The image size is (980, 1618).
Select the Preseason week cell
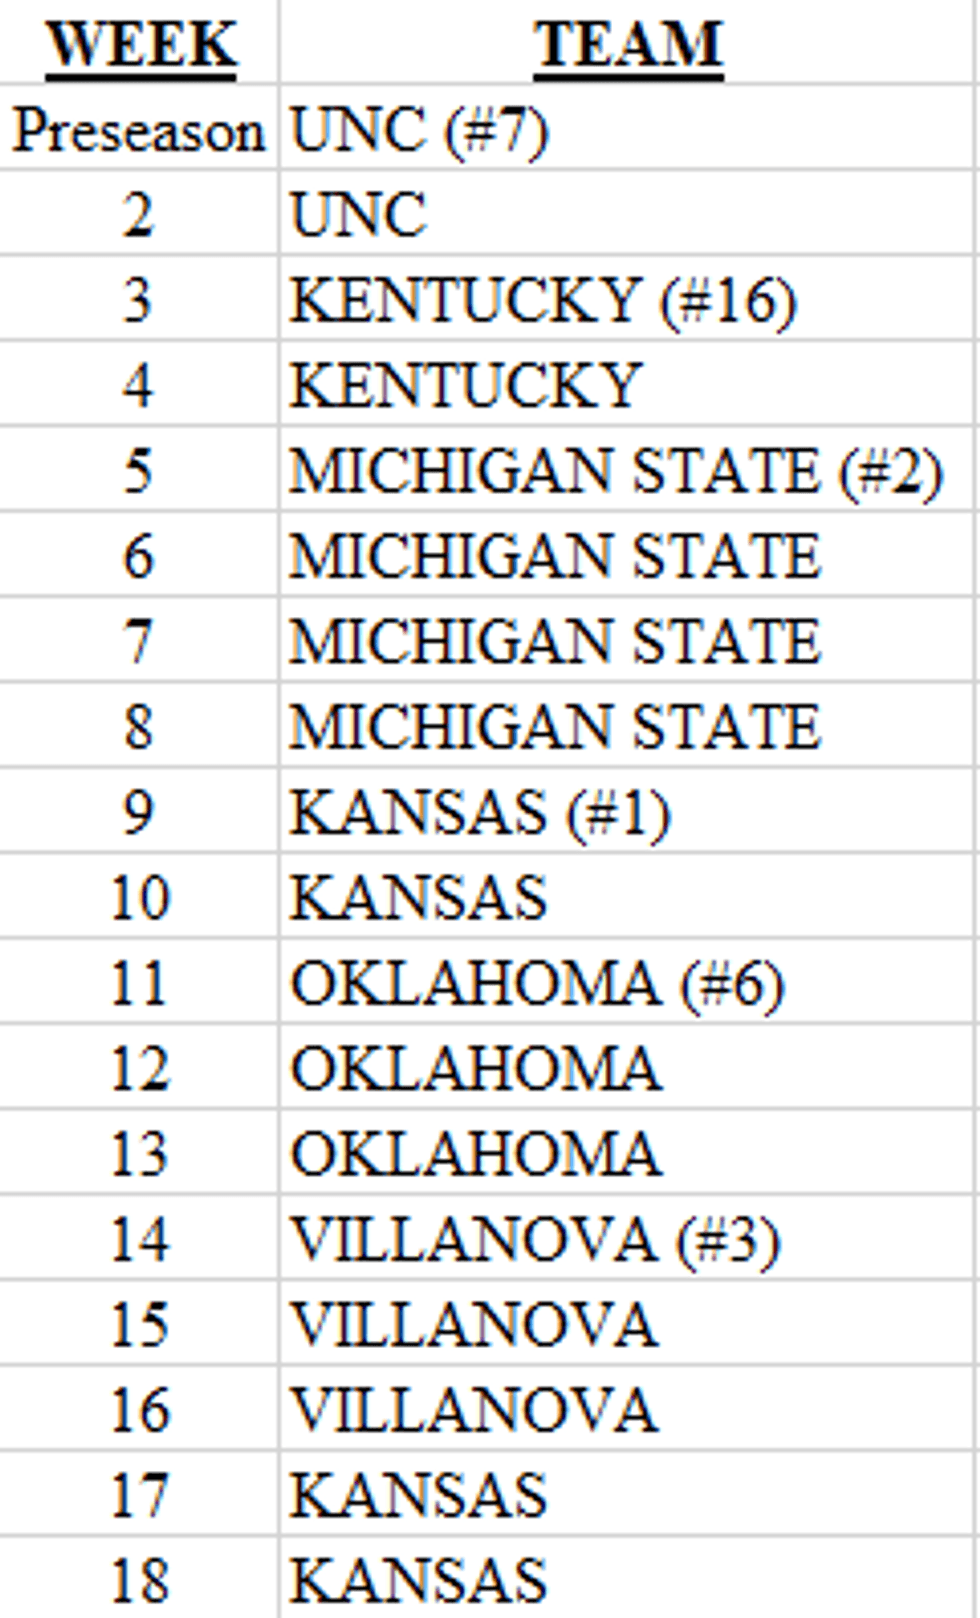click(x=138, y=131)
